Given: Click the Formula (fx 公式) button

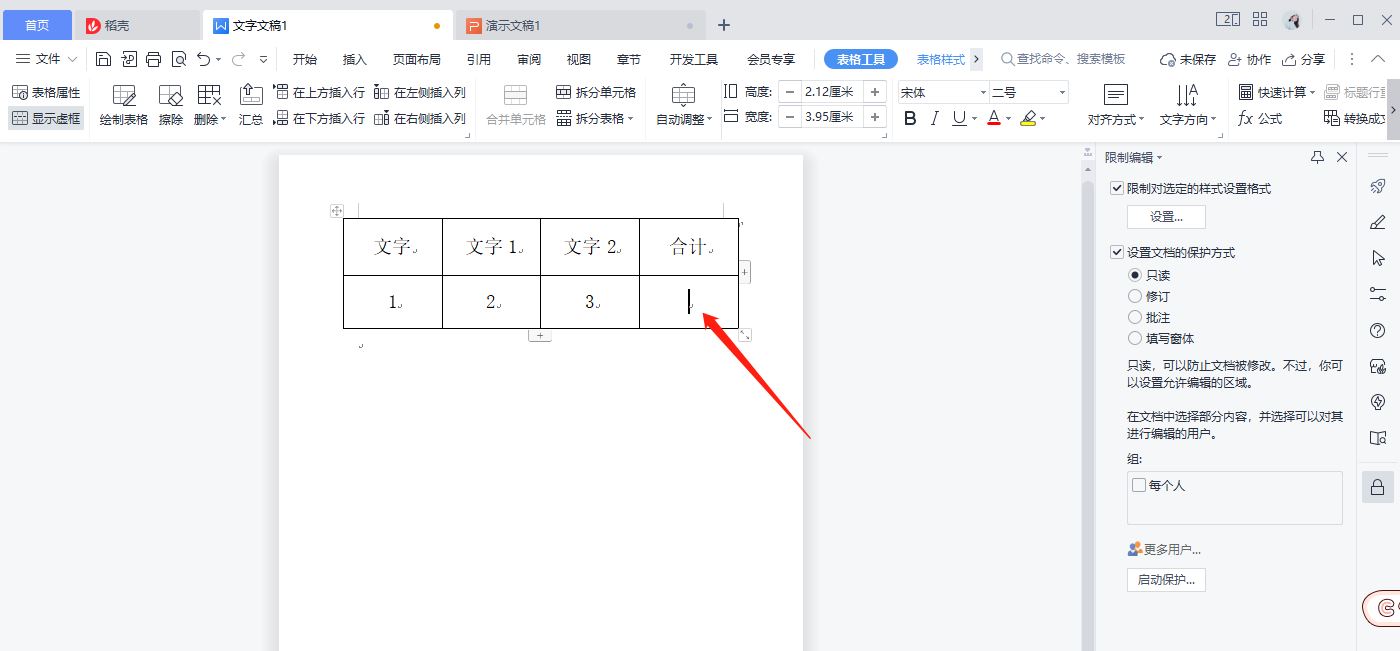Looking at the screenshot, I should tap(1260, 118).
